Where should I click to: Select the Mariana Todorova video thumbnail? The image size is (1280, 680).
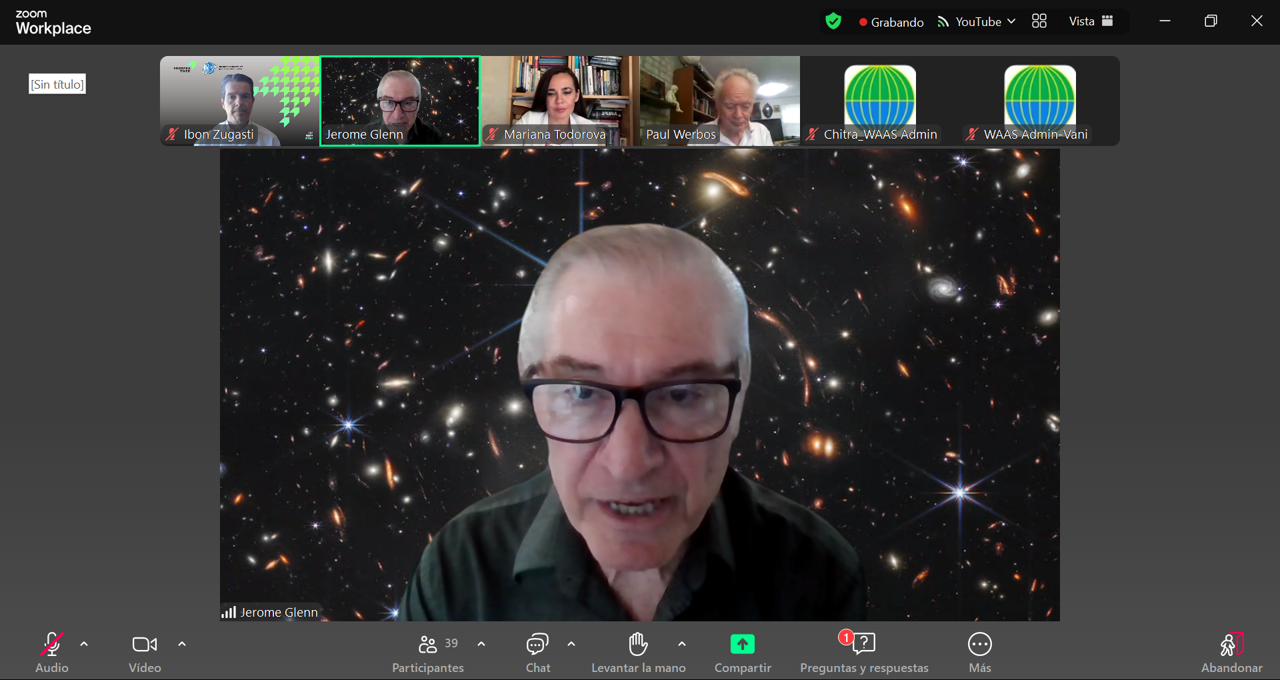(x=560, y=100)
